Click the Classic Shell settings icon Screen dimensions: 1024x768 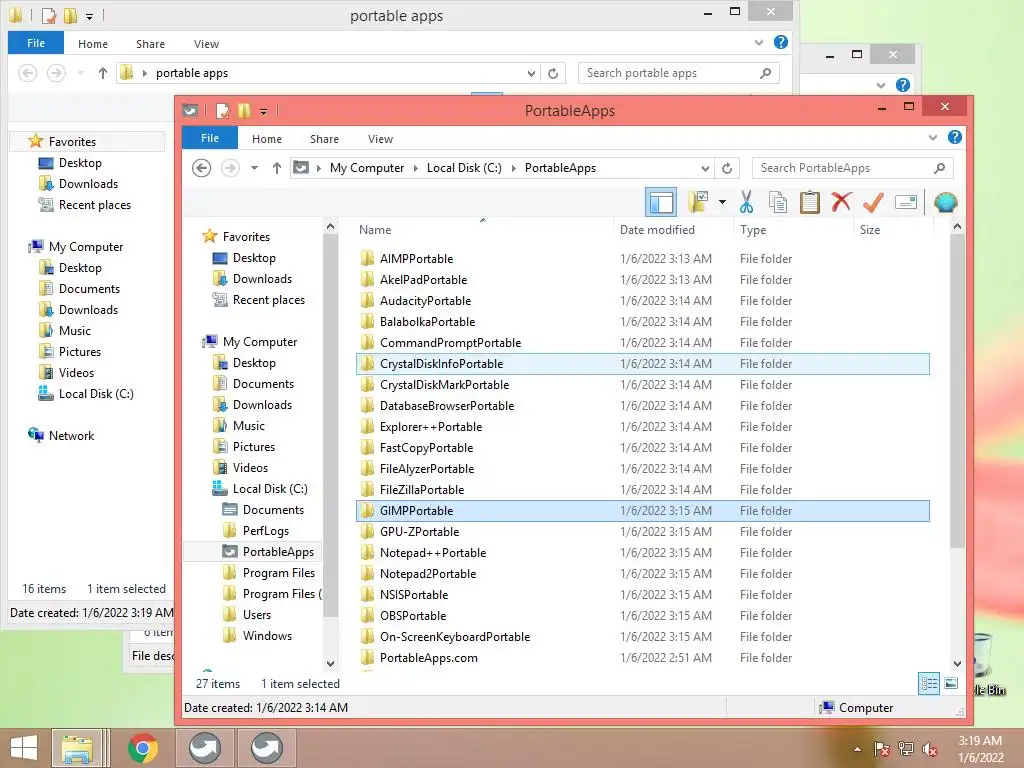click(x=945, y=202)
